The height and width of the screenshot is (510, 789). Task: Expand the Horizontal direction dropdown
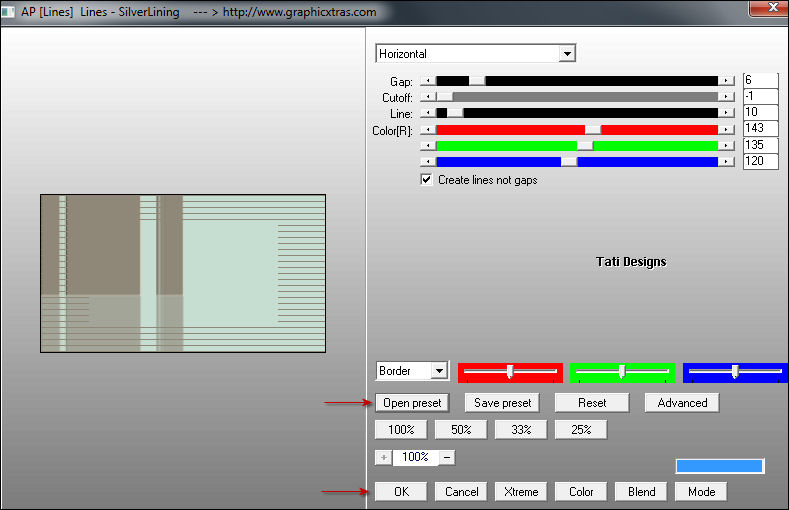point(567,54)
